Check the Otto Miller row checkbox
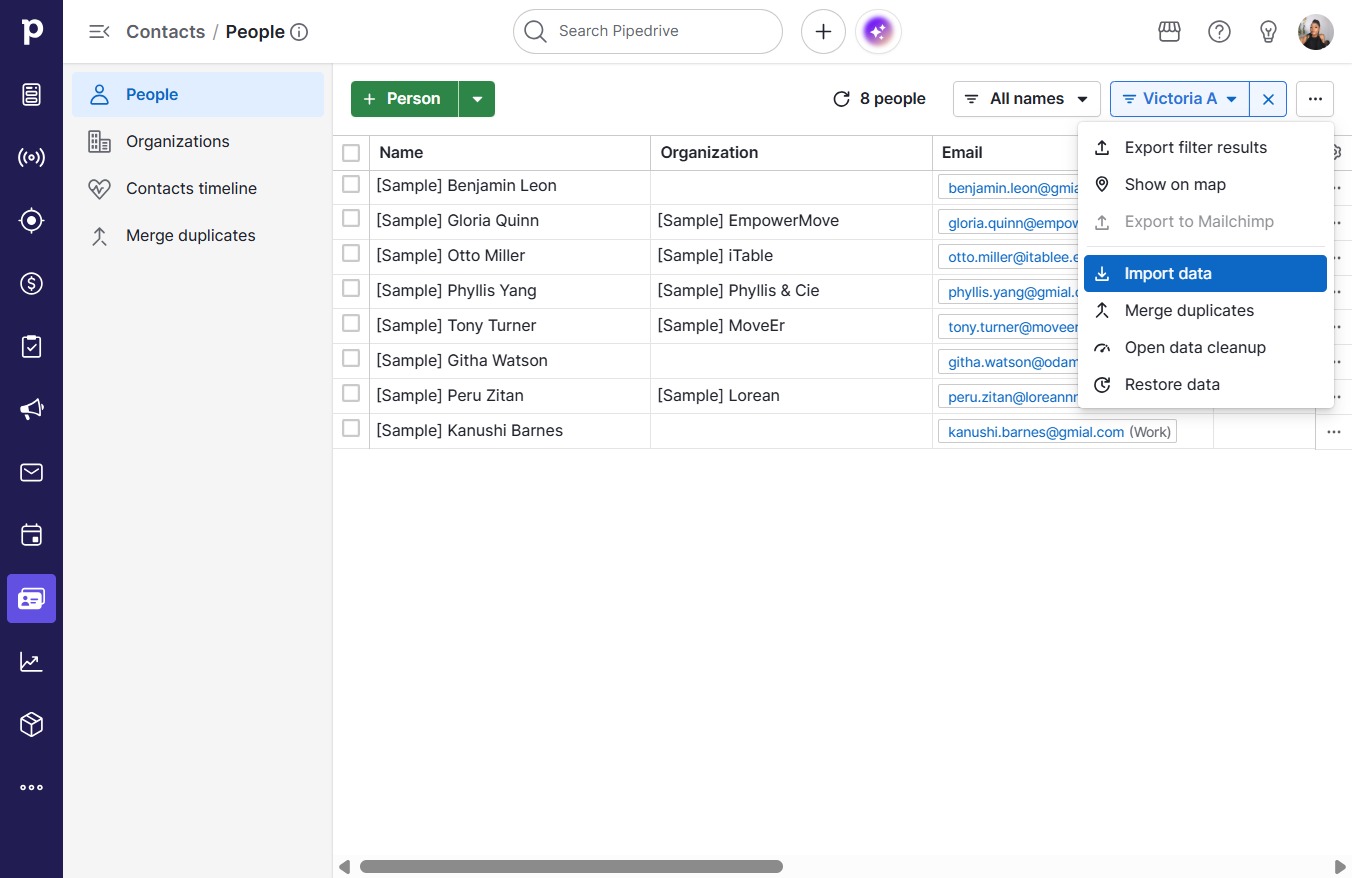Viewport: 1352px width, 878px height. pos(351,253)
